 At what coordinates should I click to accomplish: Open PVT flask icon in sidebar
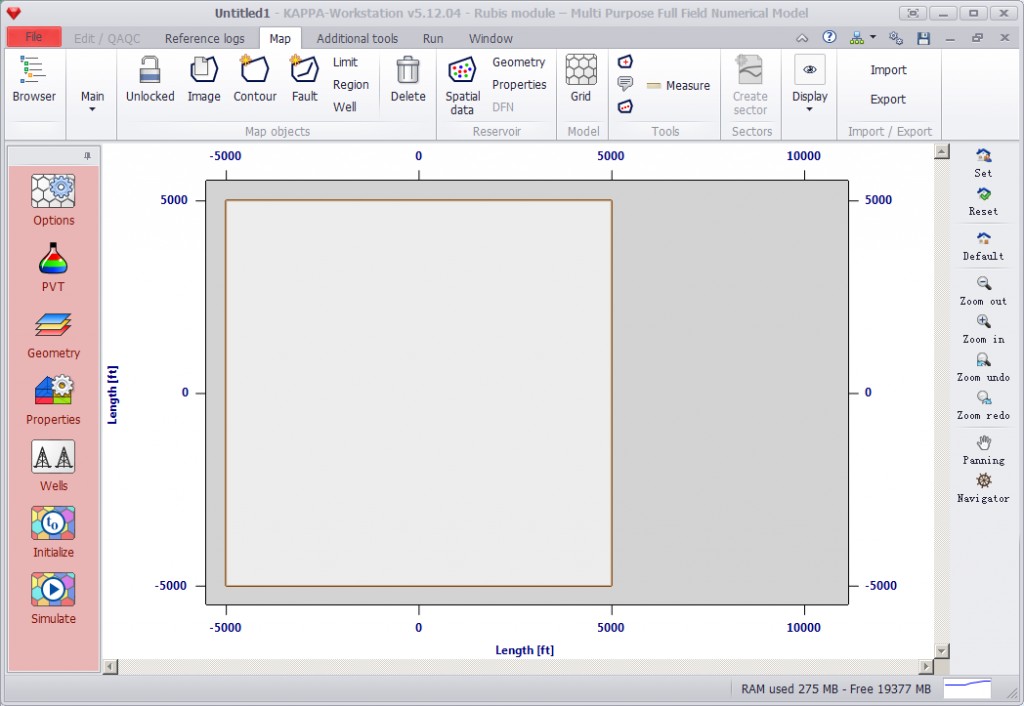pos(53,258)
